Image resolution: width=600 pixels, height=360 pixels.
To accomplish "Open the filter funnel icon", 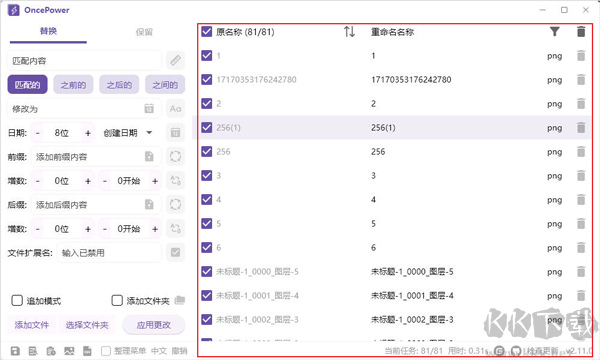I will coord(554,32).
